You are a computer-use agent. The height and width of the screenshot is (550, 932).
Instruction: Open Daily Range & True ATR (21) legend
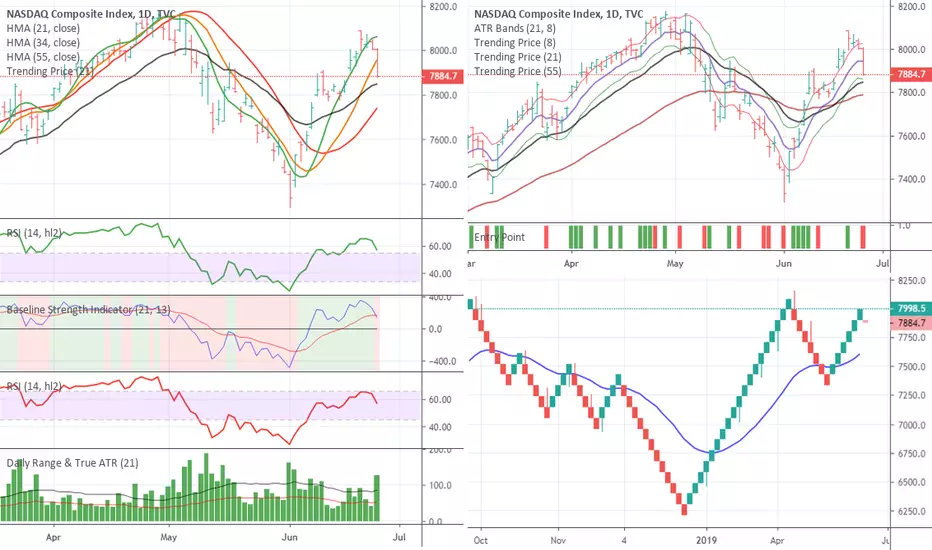[x=73, y=463]
